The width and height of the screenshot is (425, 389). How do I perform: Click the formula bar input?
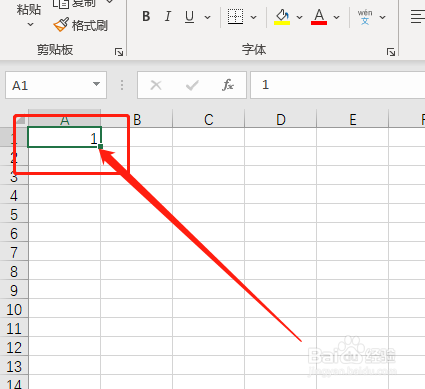tap(338, 85)
